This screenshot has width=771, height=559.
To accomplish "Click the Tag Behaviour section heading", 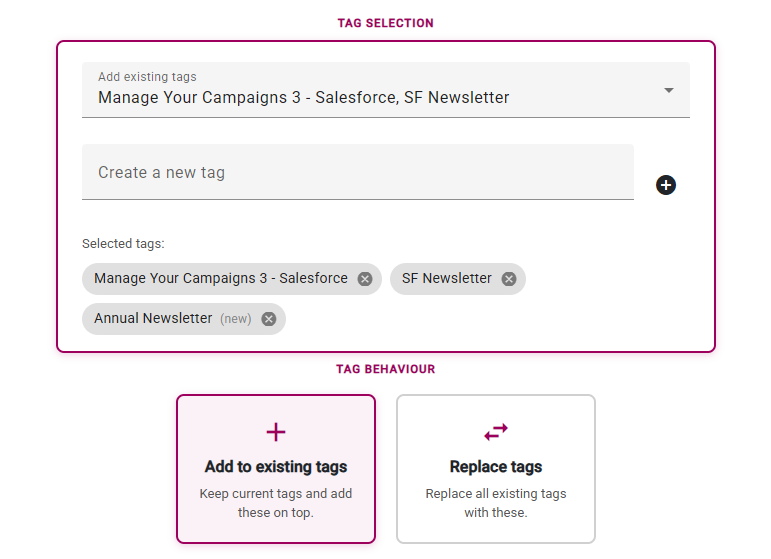I will click(386, 369).
